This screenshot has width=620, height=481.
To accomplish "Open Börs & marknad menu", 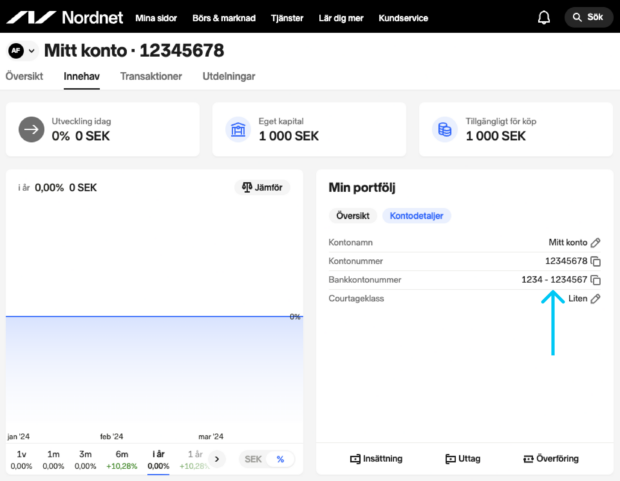I will click(x=224, y=18).
